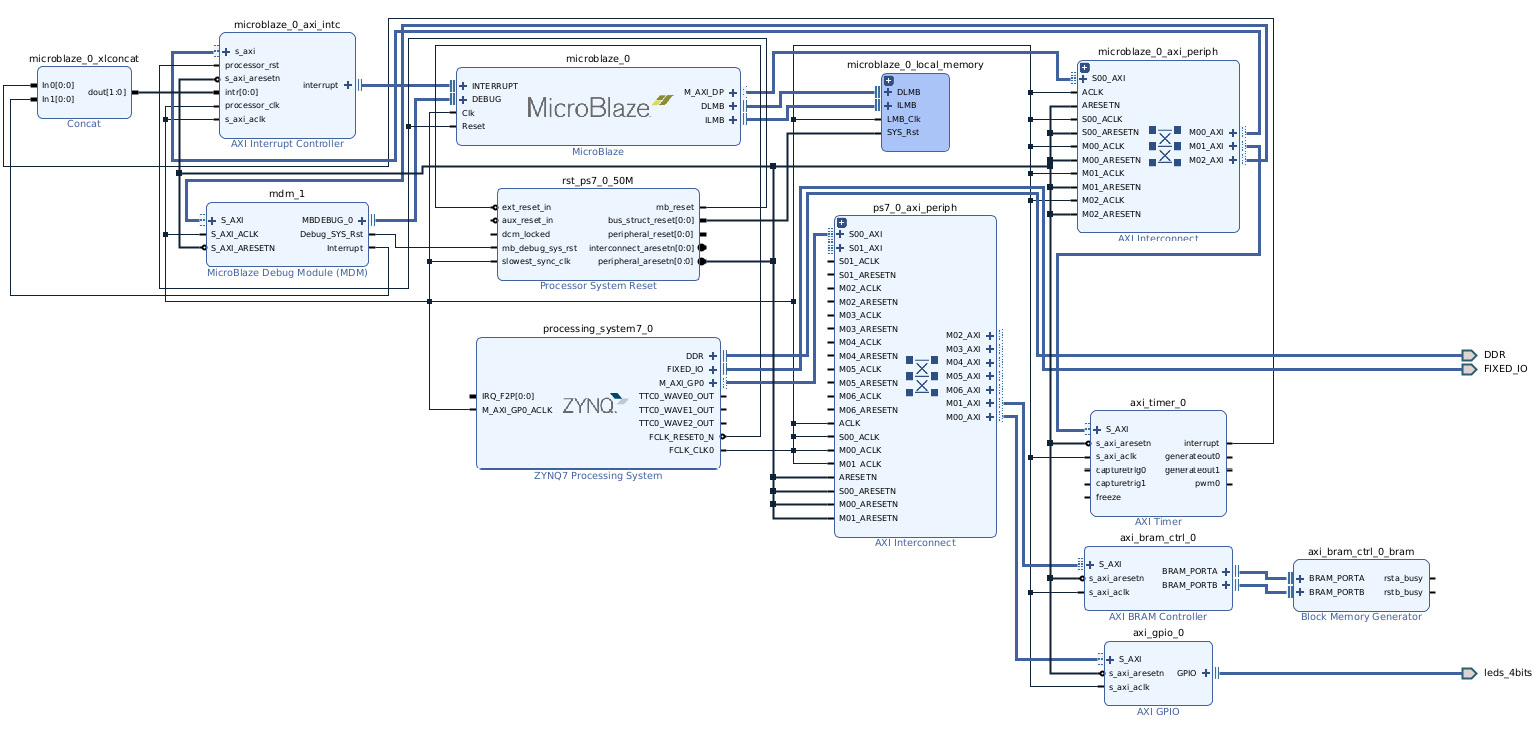
Task: Select the rst_ps7_0_50M block title
Action: (597, 180)
